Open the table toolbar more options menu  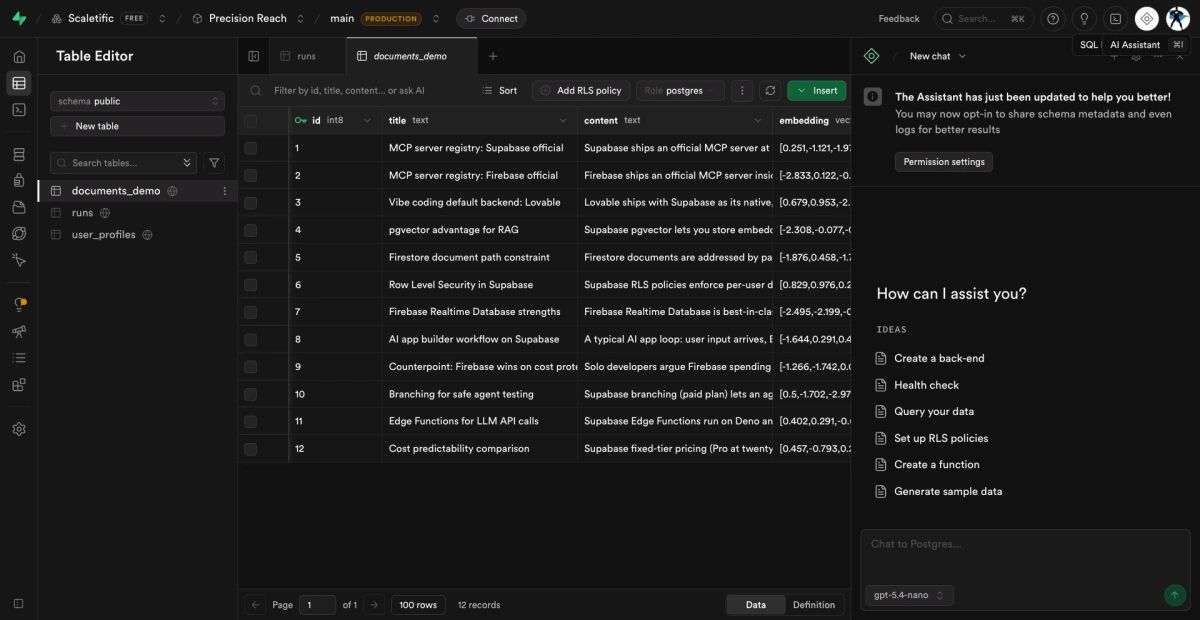(742, 90)
